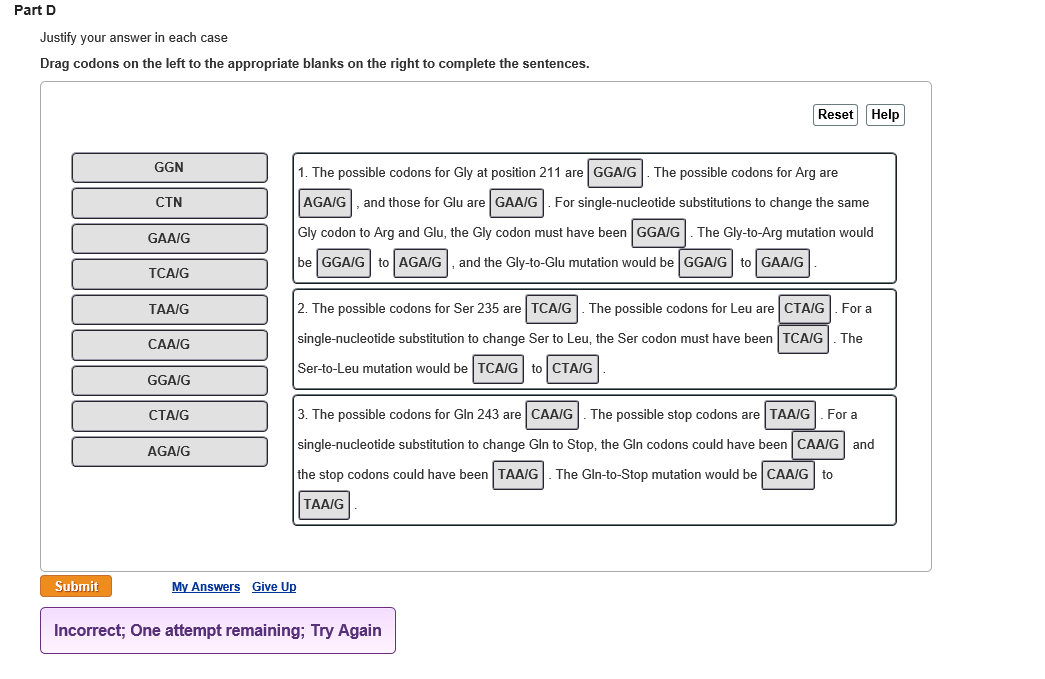Click the Give Up link

coord(274,587)
